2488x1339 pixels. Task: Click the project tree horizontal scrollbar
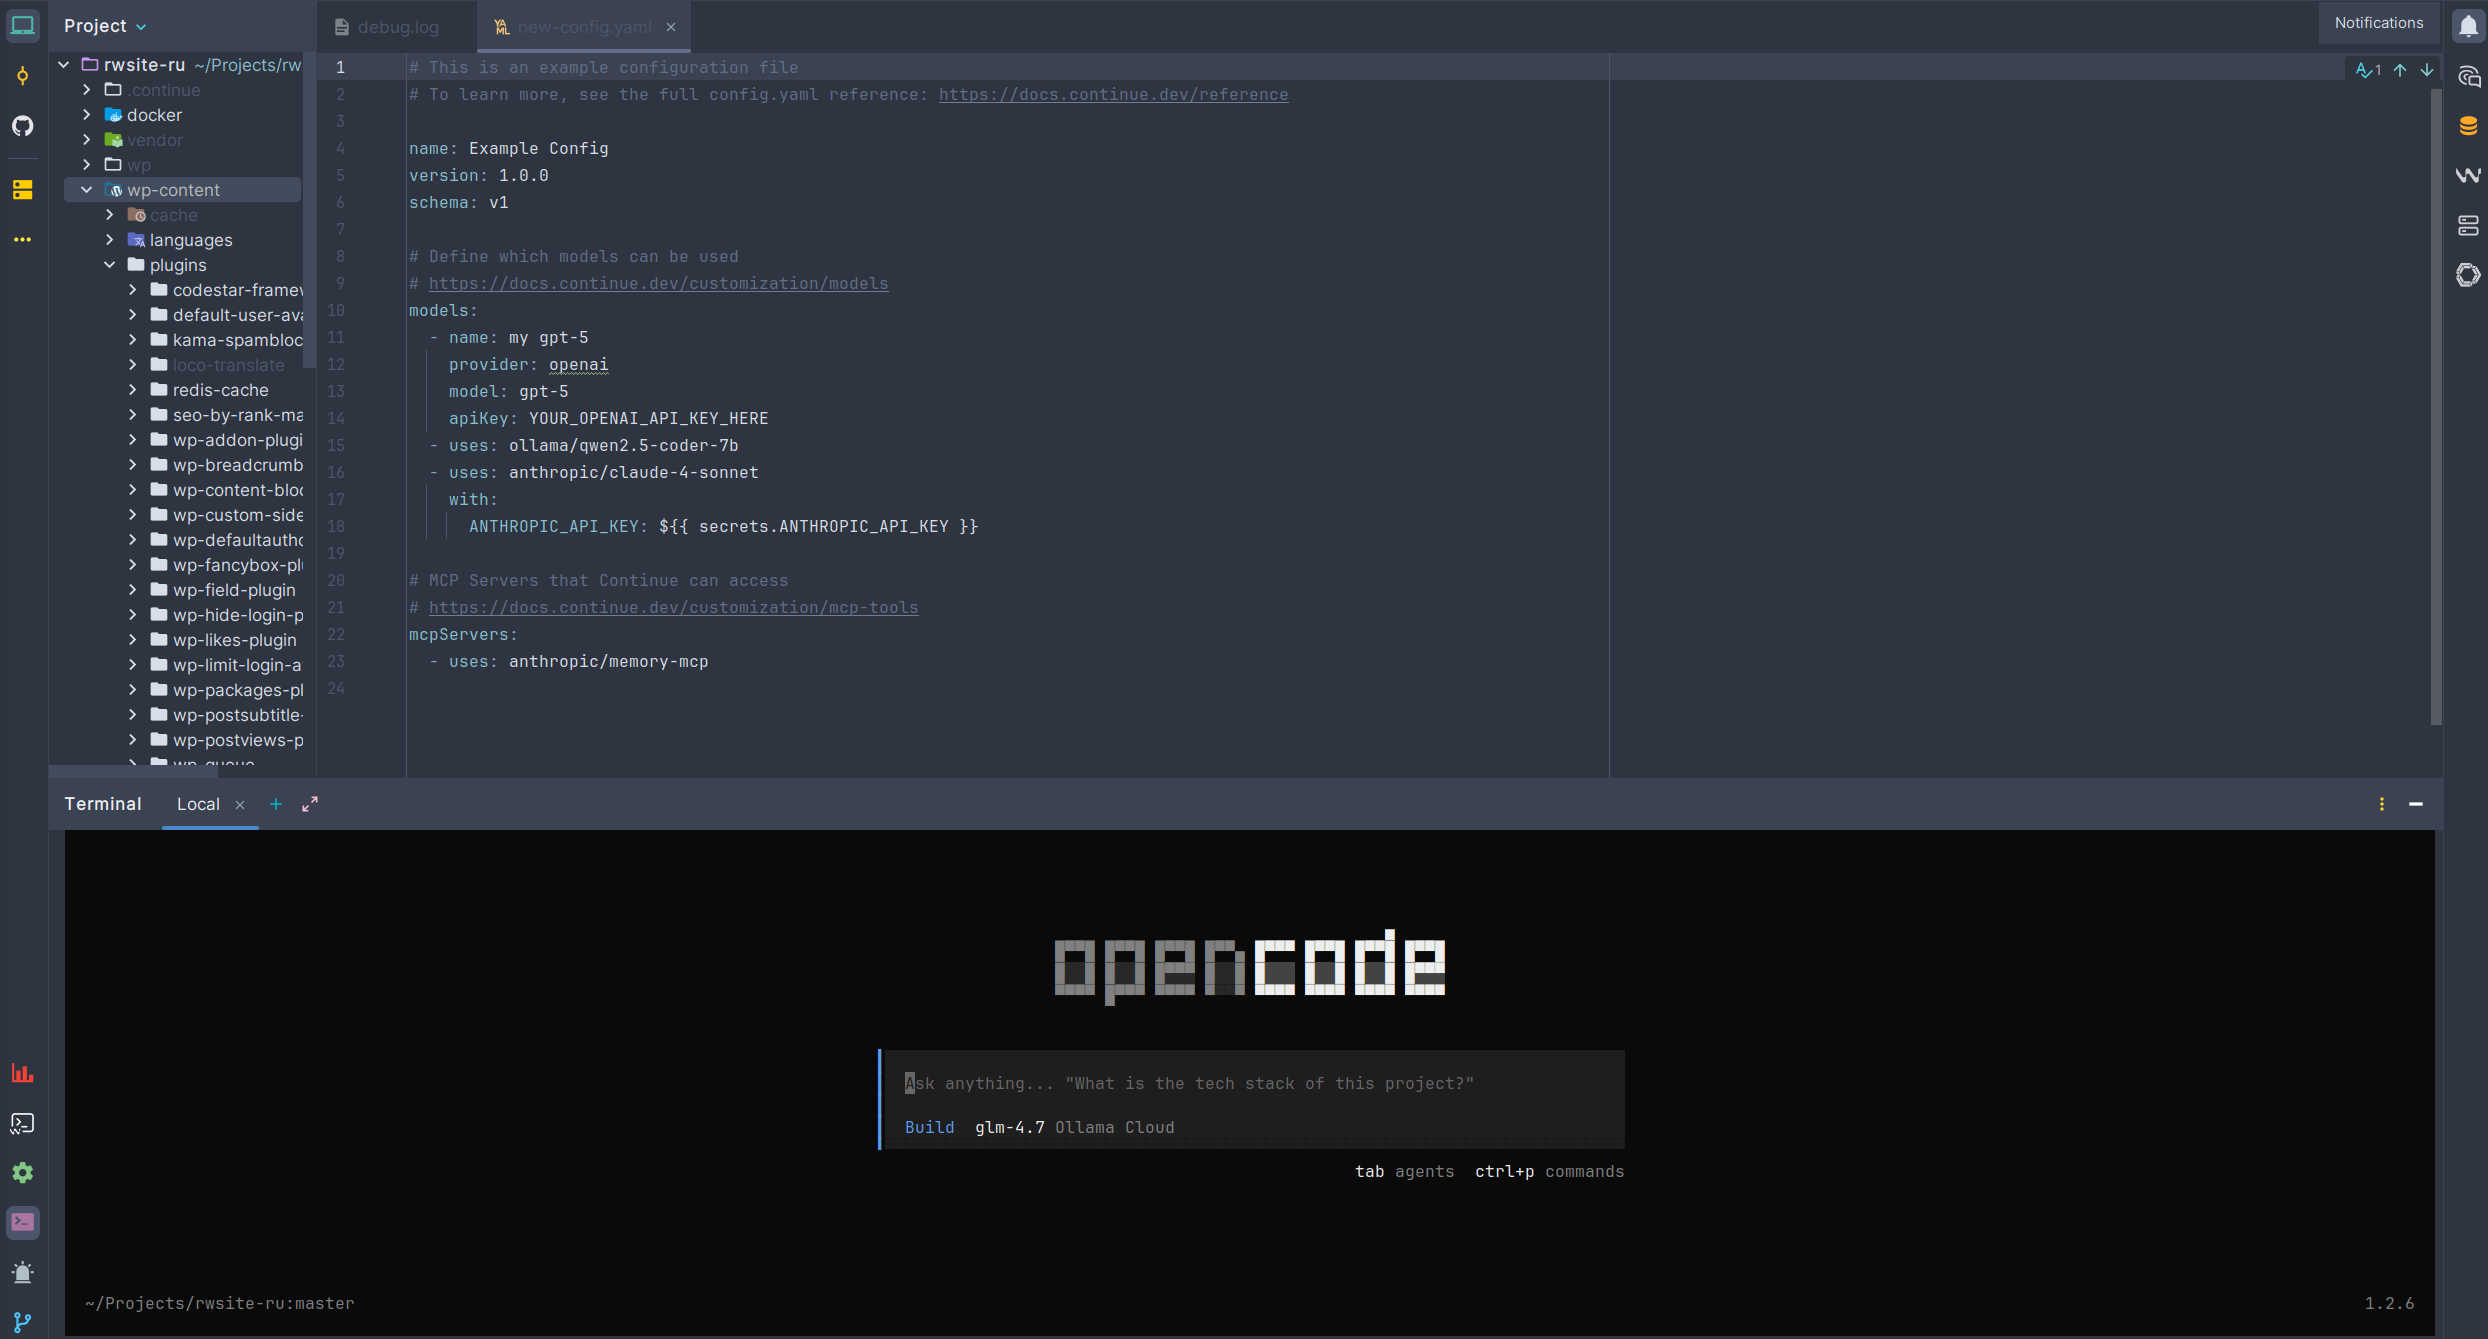pos(134,771)
